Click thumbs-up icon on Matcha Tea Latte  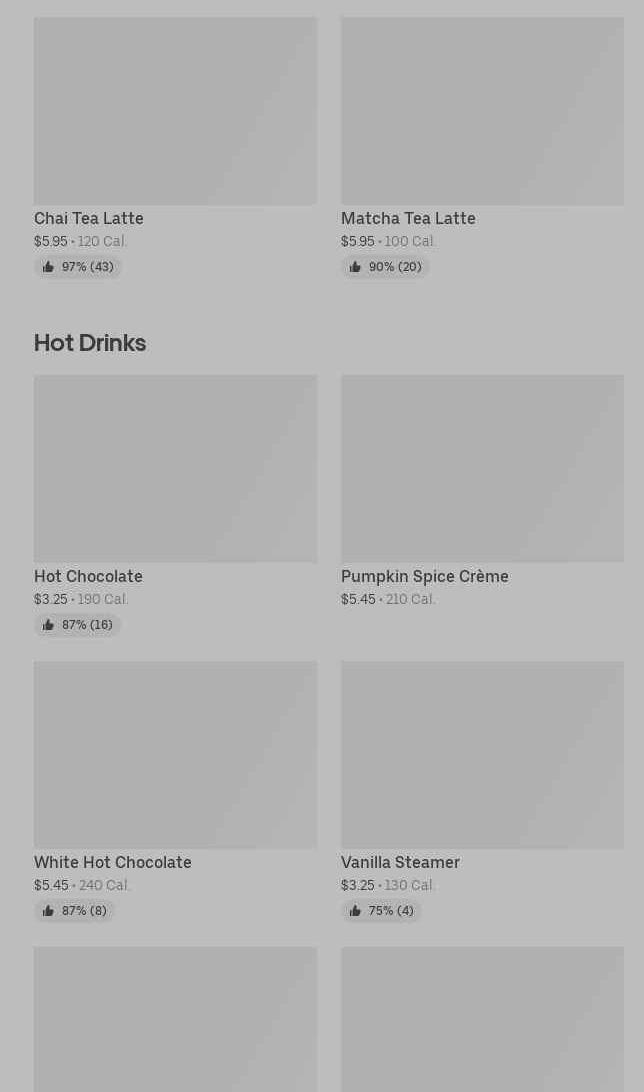(x=355, y=267)
